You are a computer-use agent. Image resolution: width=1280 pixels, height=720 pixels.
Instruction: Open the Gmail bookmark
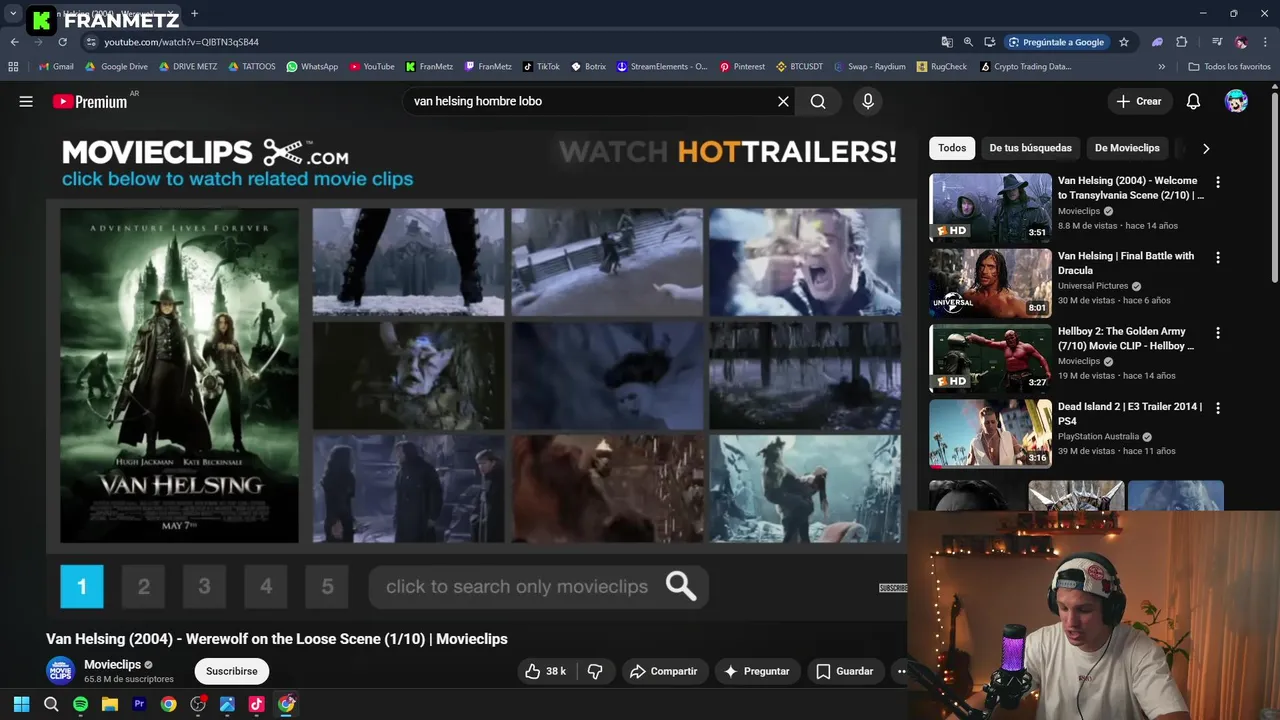(56, 67)
